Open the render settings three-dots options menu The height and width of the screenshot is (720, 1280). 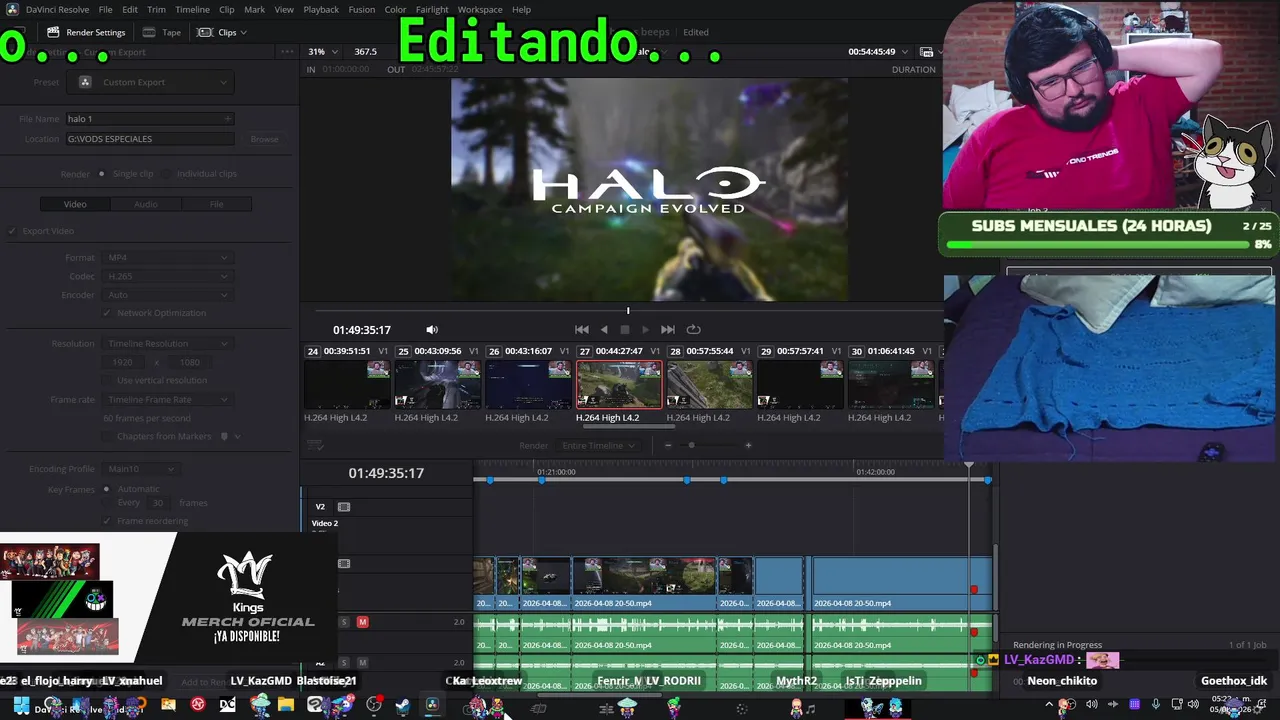point(287,52)
